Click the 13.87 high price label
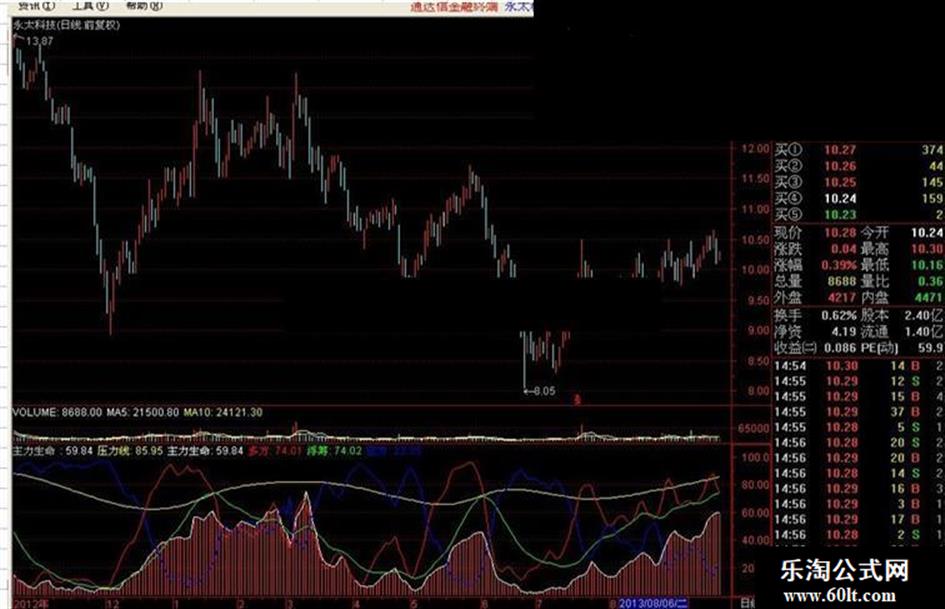The image size is (945, 609). pyautogui.click(x=39, y=42)
